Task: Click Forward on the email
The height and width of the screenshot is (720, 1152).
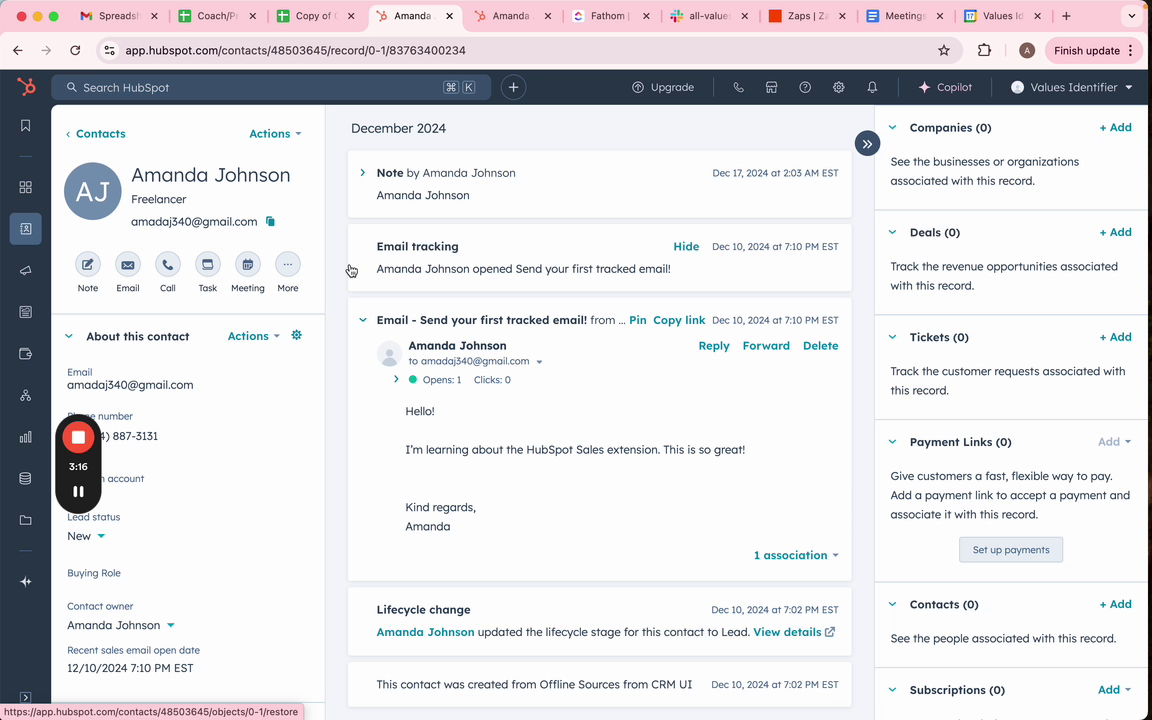Action: click(x=766, y=346)
